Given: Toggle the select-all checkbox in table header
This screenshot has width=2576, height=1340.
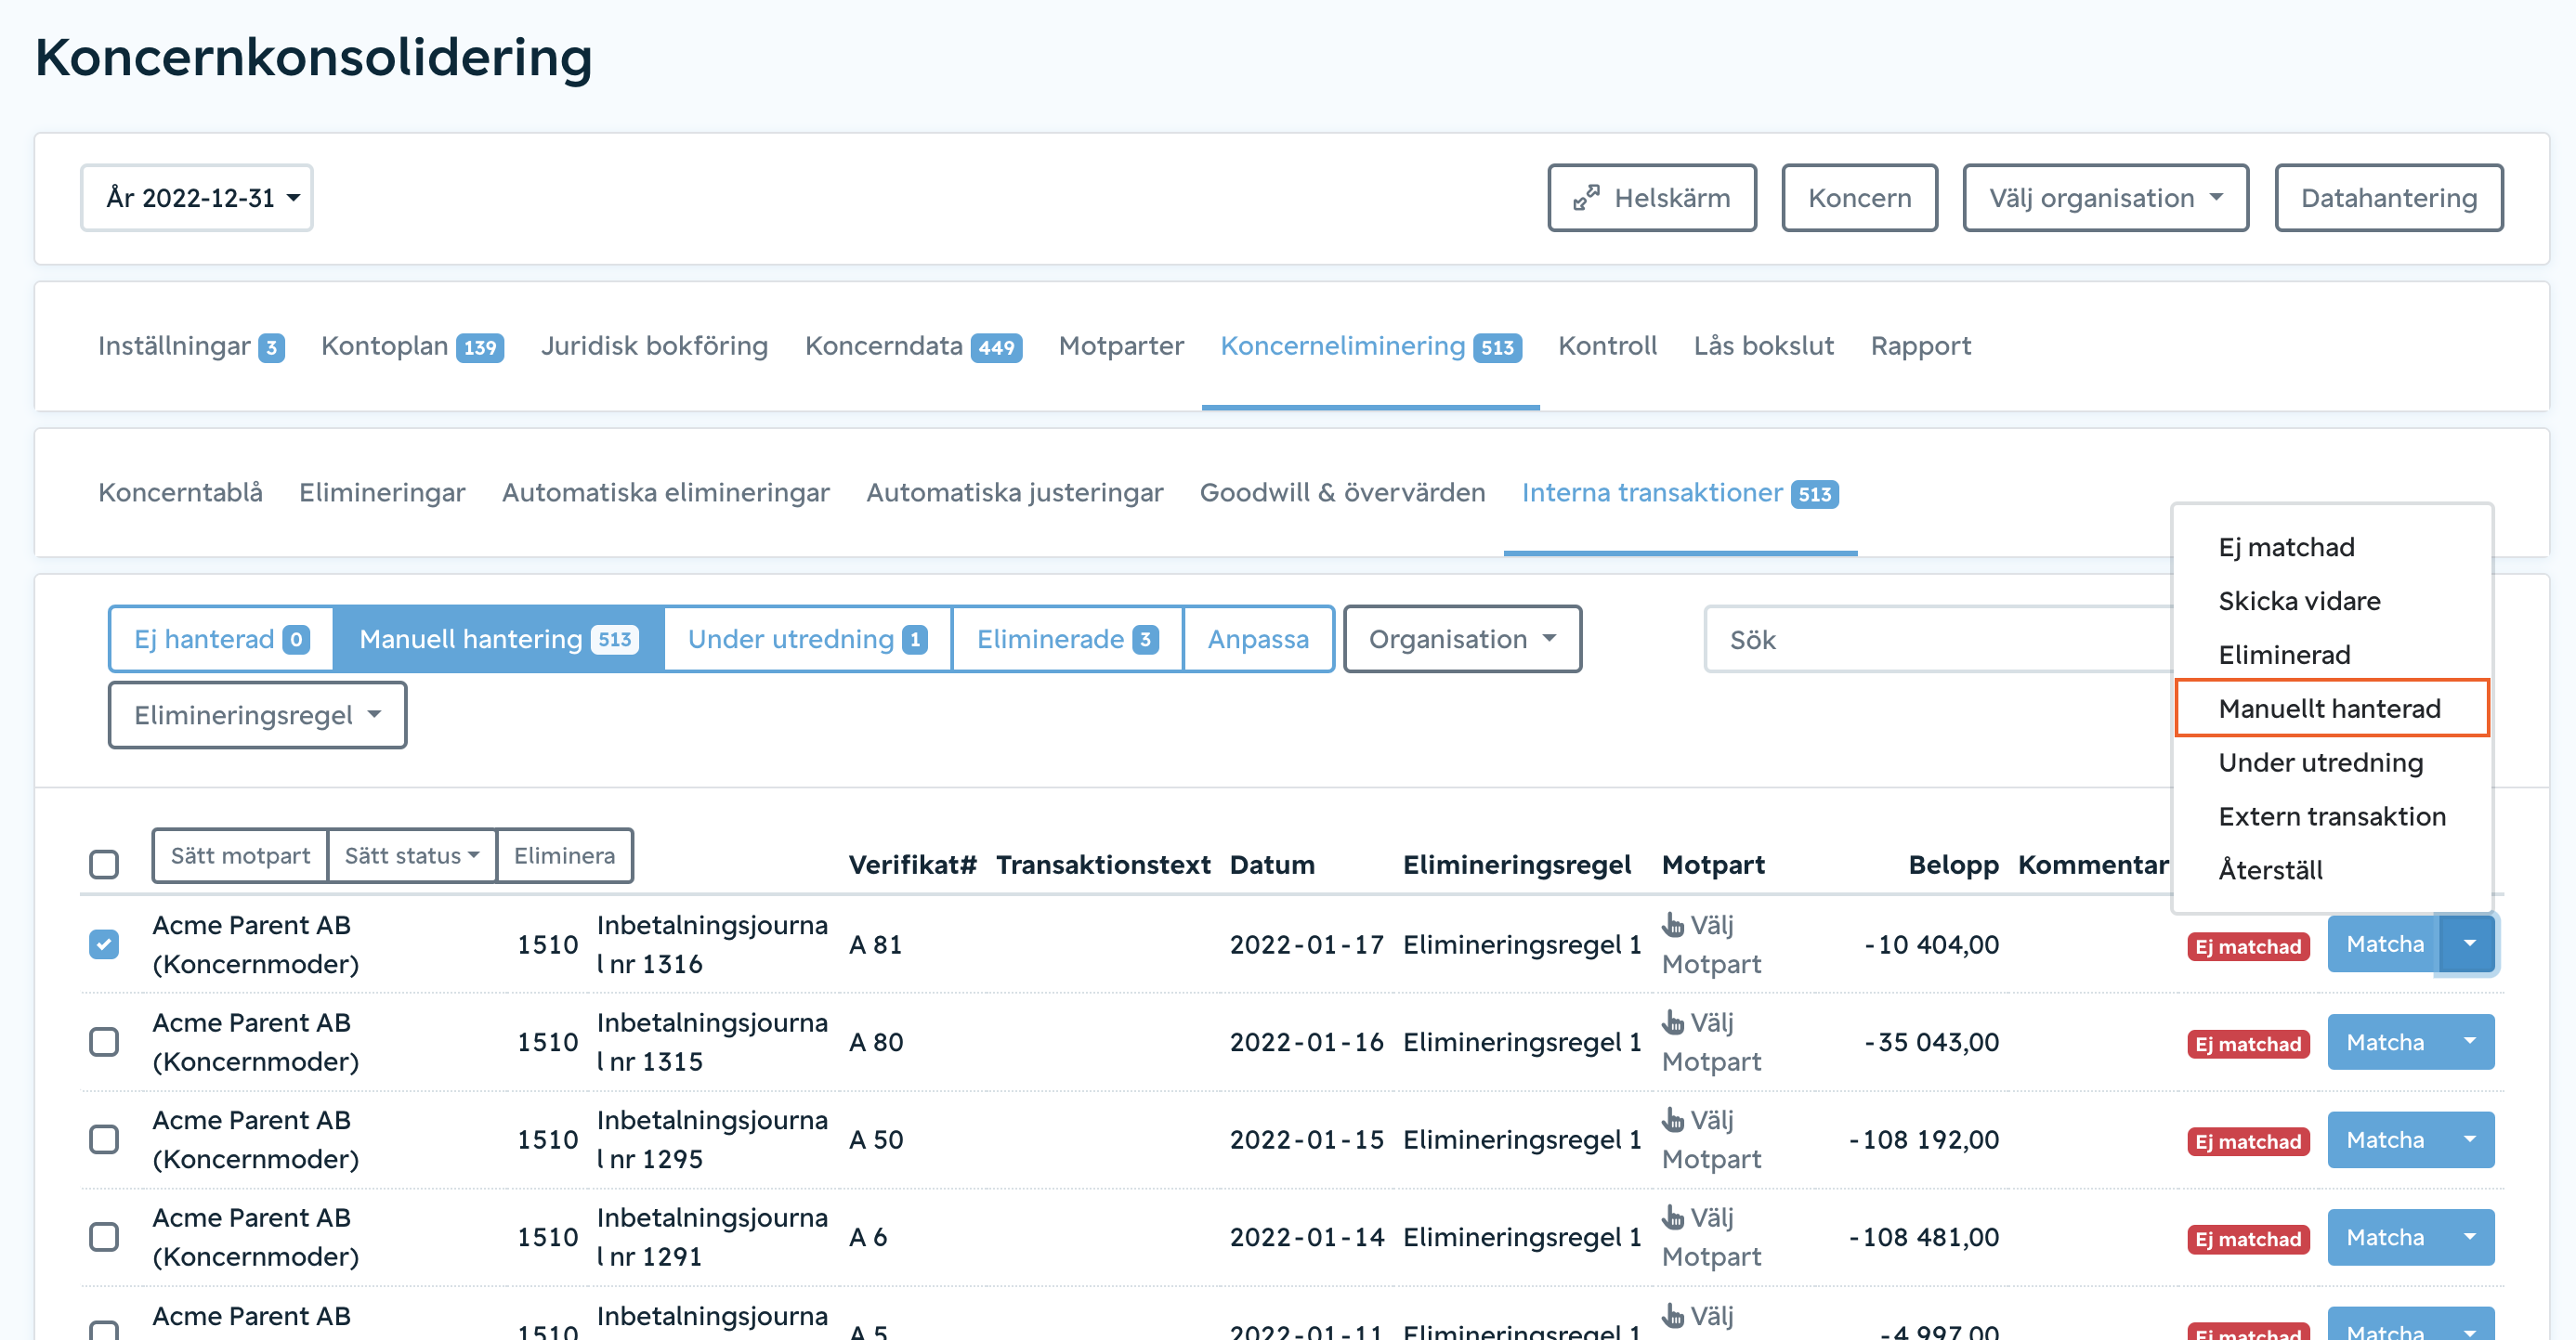Looking at the screenshot, I should tap(104, 864).
